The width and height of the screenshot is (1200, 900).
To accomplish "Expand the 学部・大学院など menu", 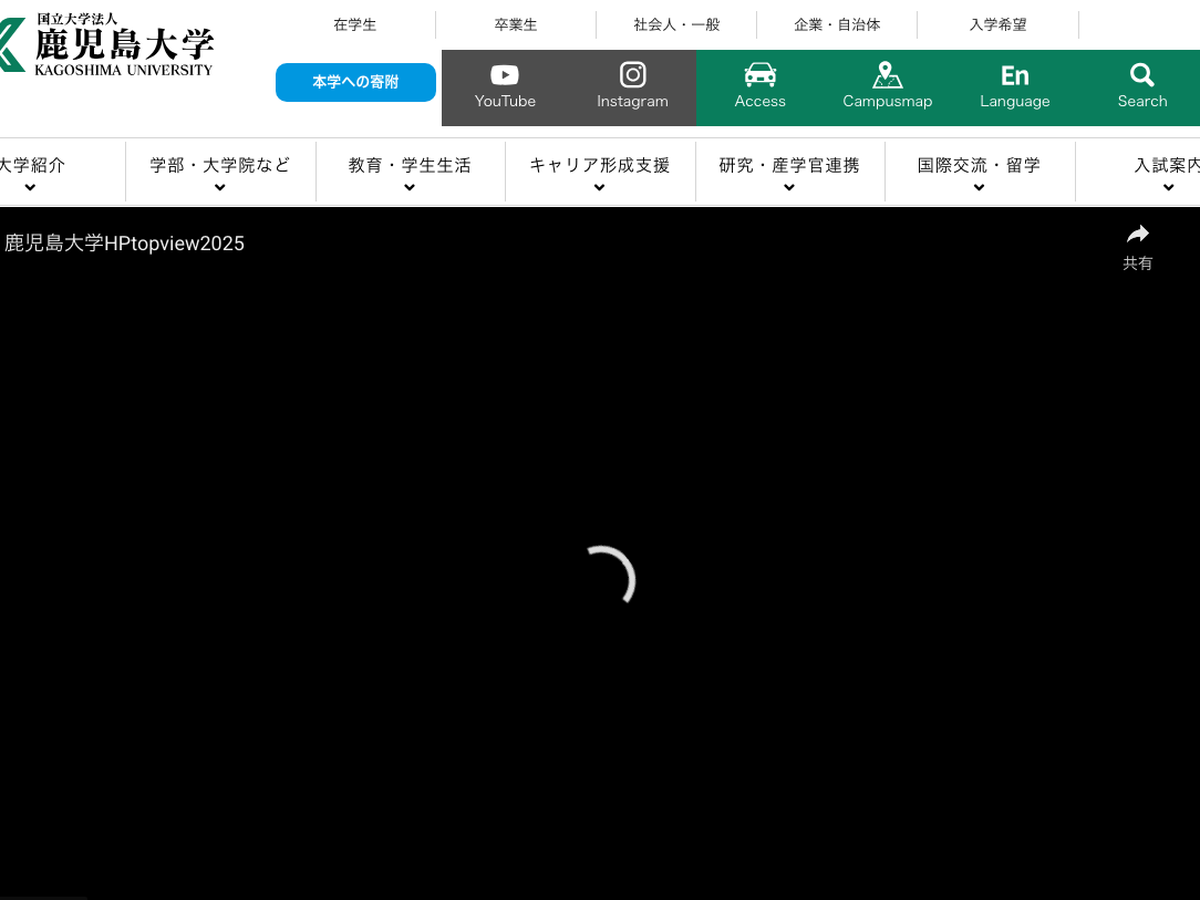I will pos(220,172).
